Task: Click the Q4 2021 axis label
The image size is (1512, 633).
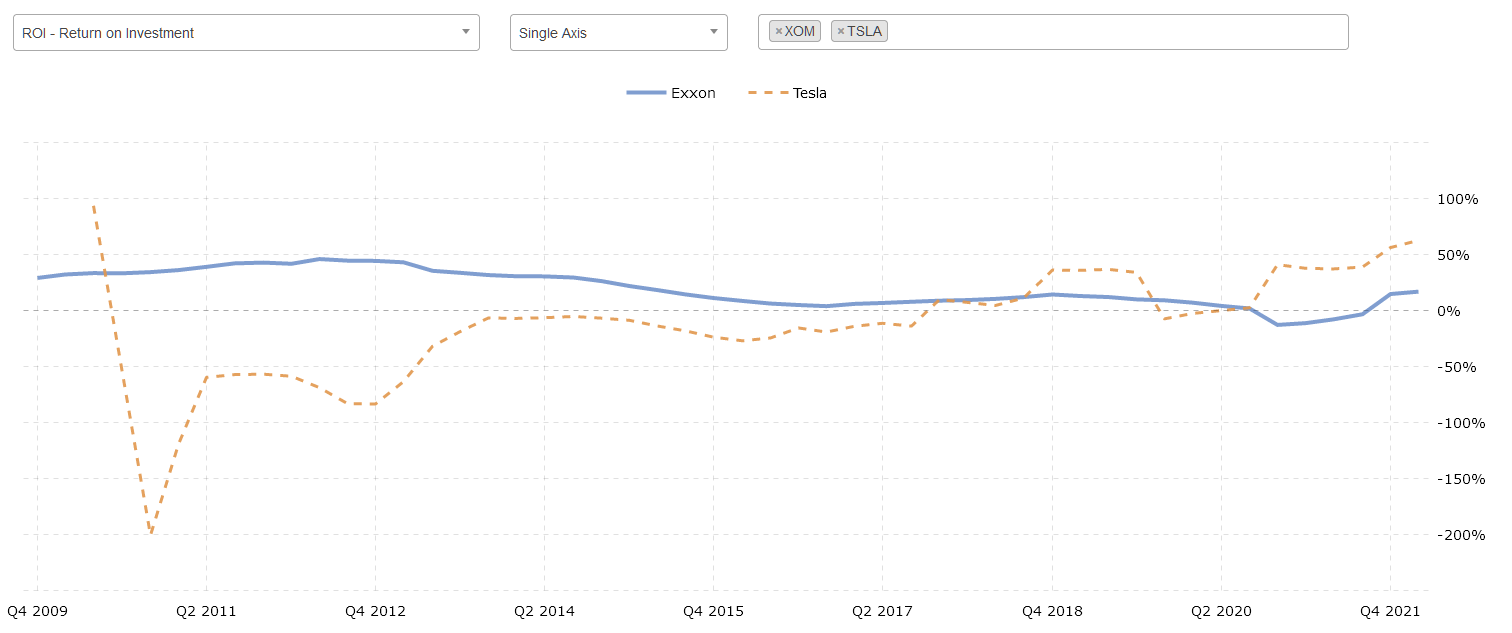Action: pos(1390,611)
